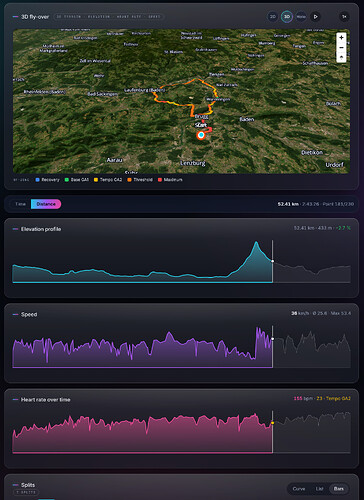Click the Dietikon label on the map
The image size is (364, 500).
pyautogui.click(x=312, y=152)
